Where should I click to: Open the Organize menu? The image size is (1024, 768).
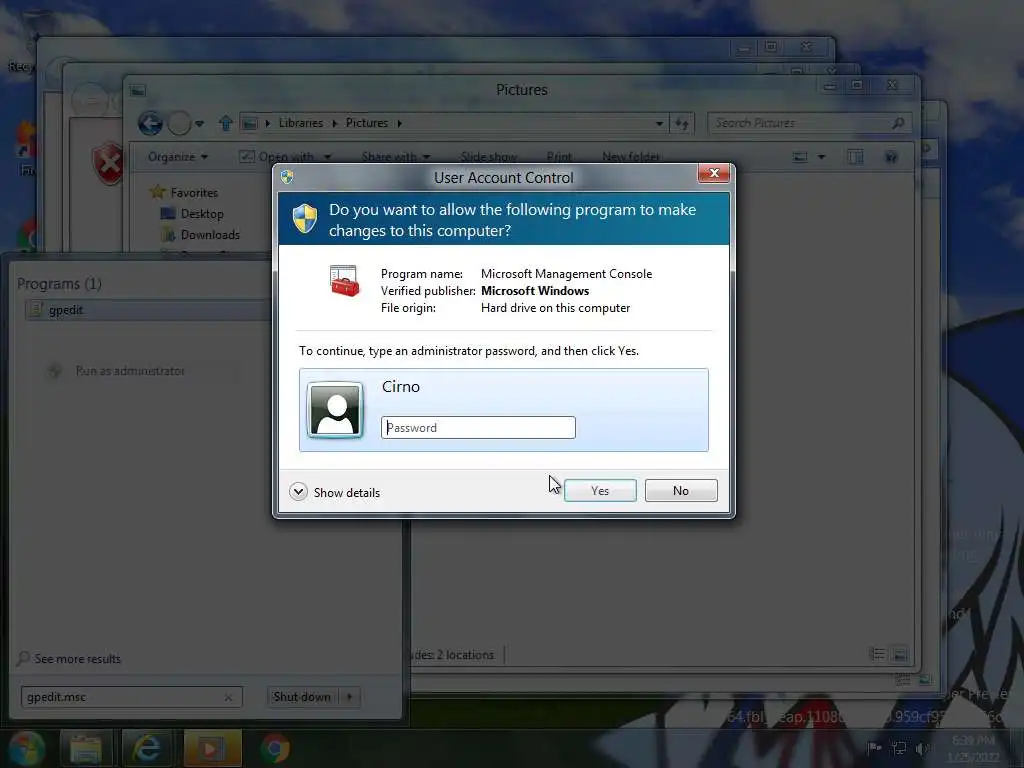[x=178, y=157]
